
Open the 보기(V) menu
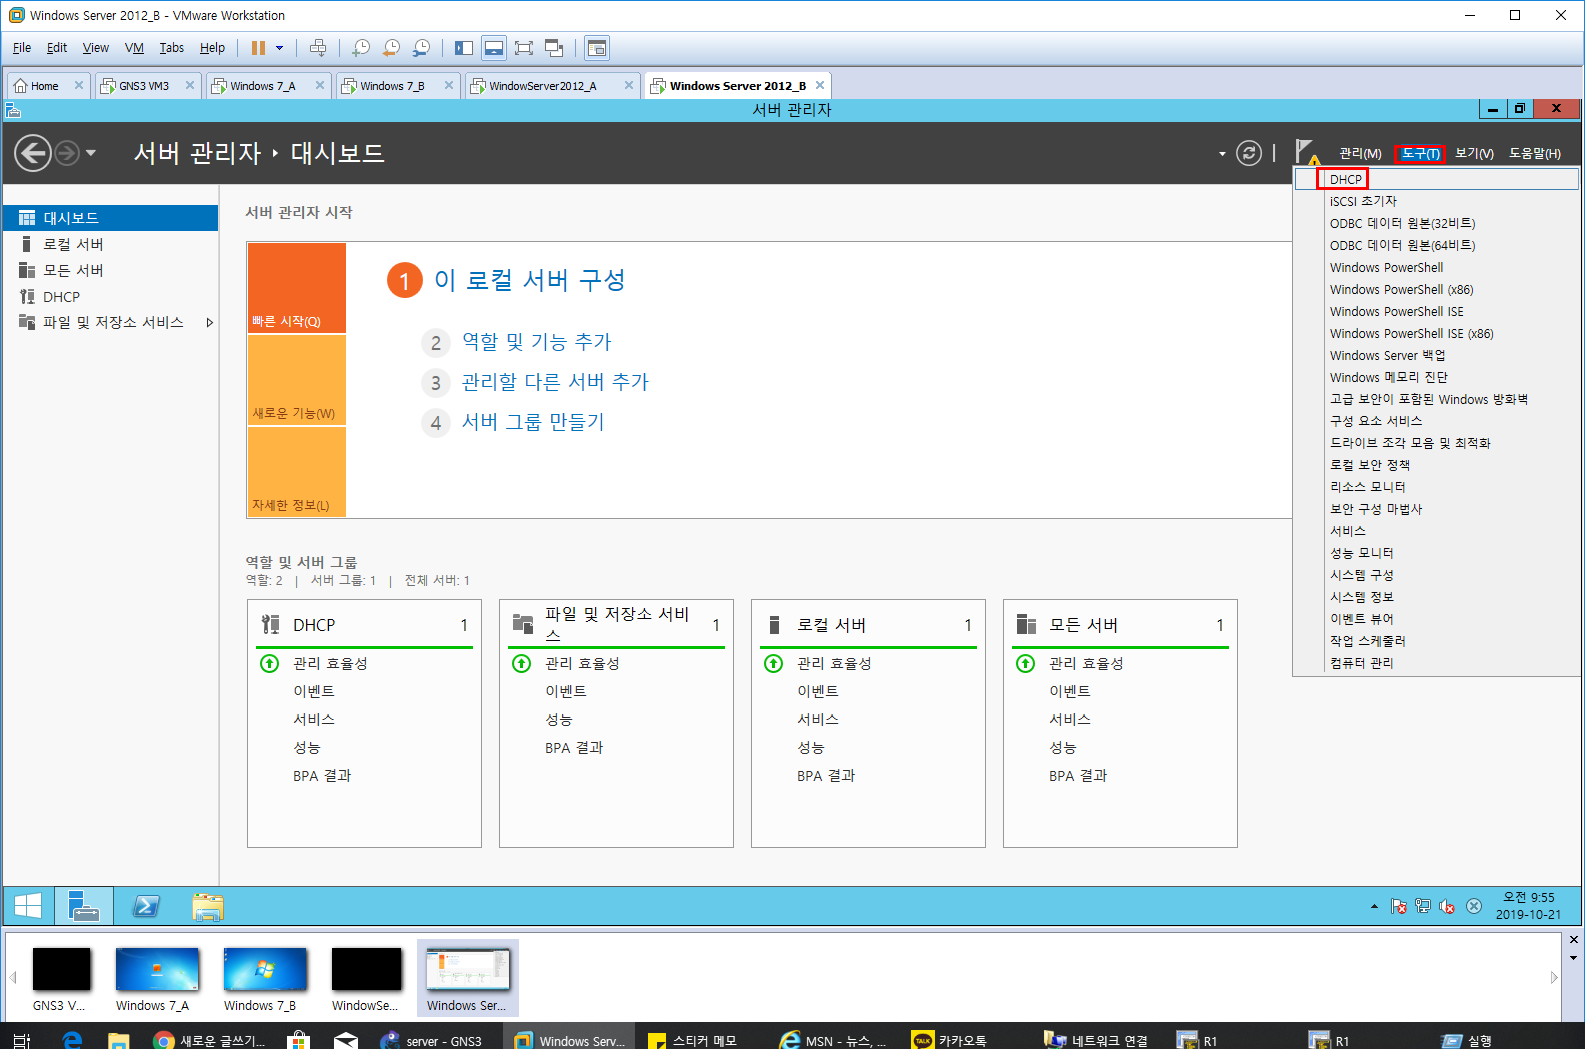pyautogui.click(x=1474, y=153)
